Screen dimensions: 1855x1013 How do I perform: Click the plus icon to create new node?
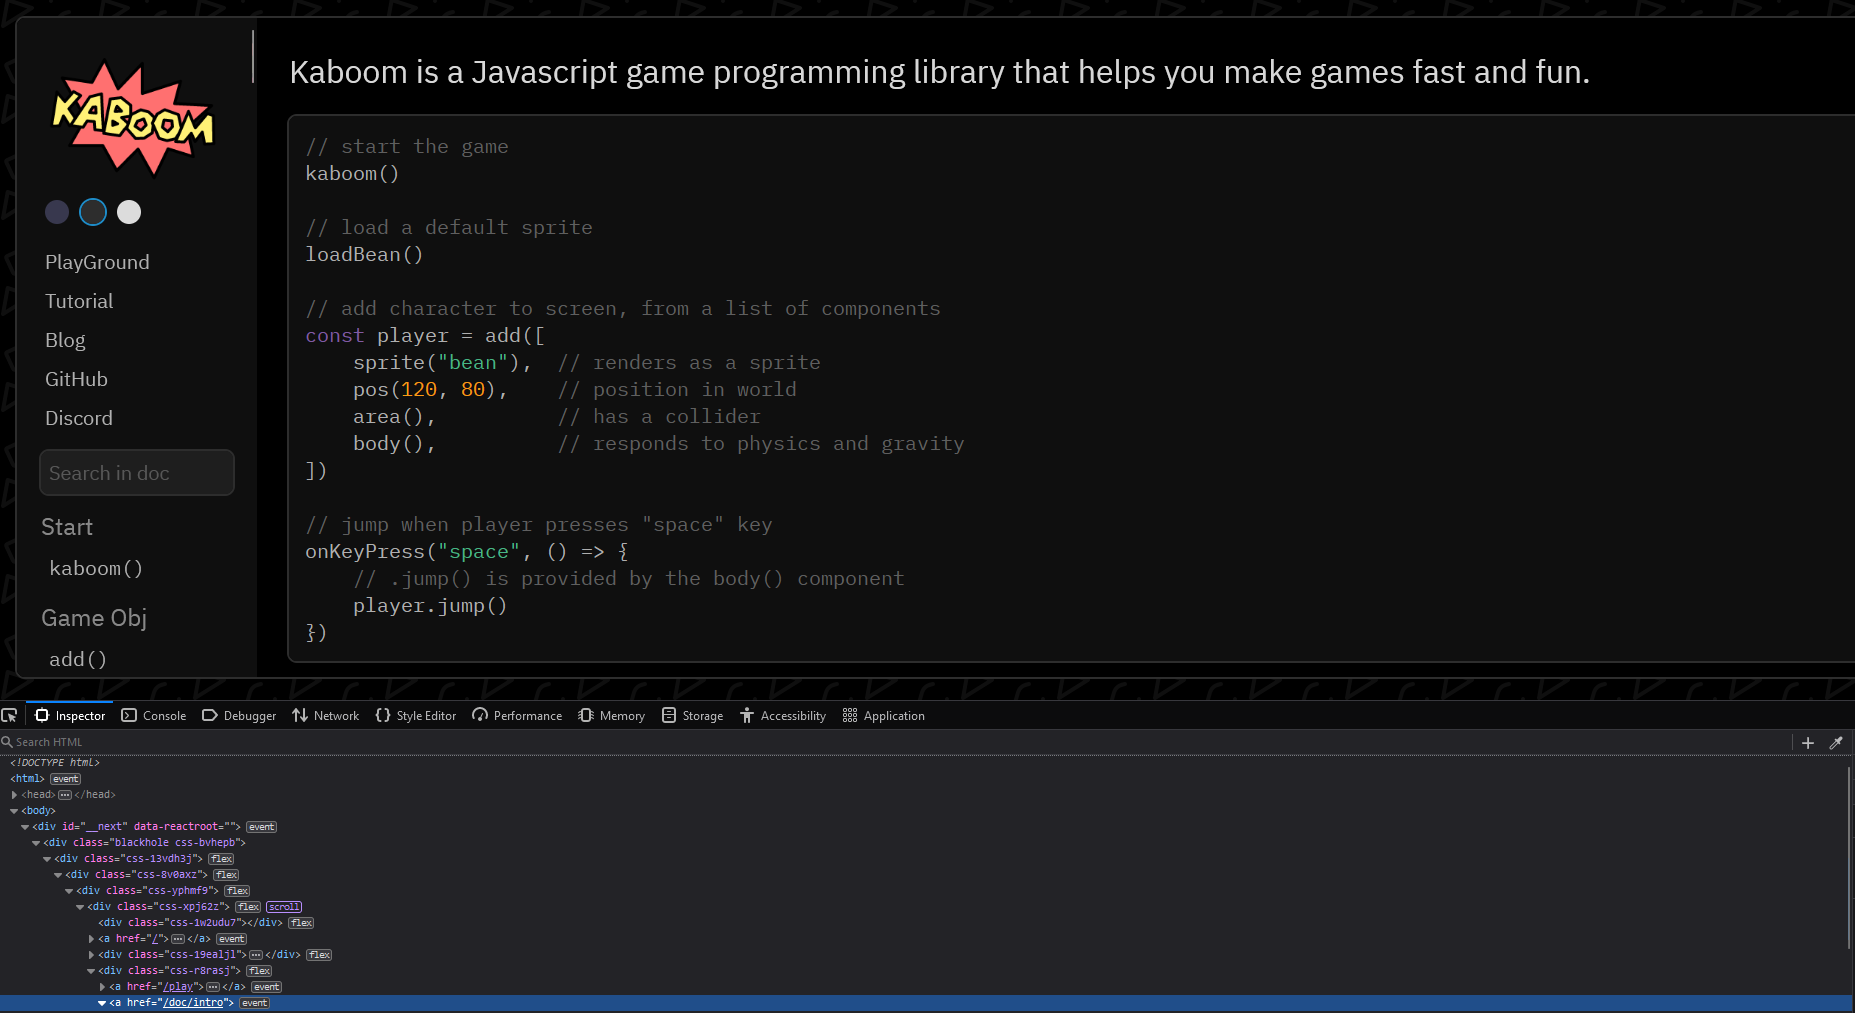1808,743
